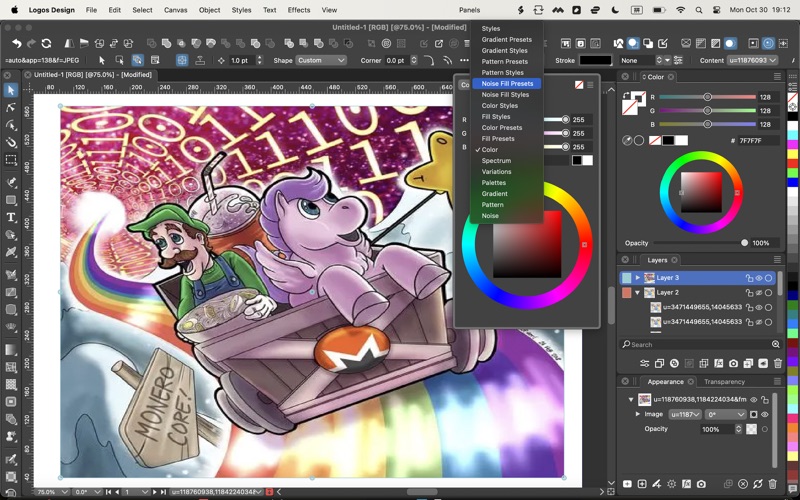This screenshot has width=800, height=500.
Task: Click target circle of Layer 2
Action: (x=768, y=293)
